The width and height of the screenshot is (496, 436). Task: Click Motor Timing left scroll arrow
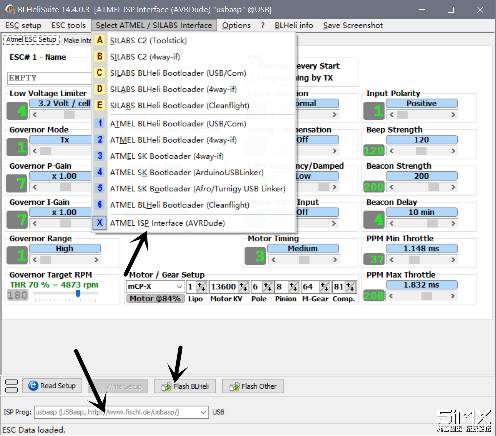coord(273,260)
